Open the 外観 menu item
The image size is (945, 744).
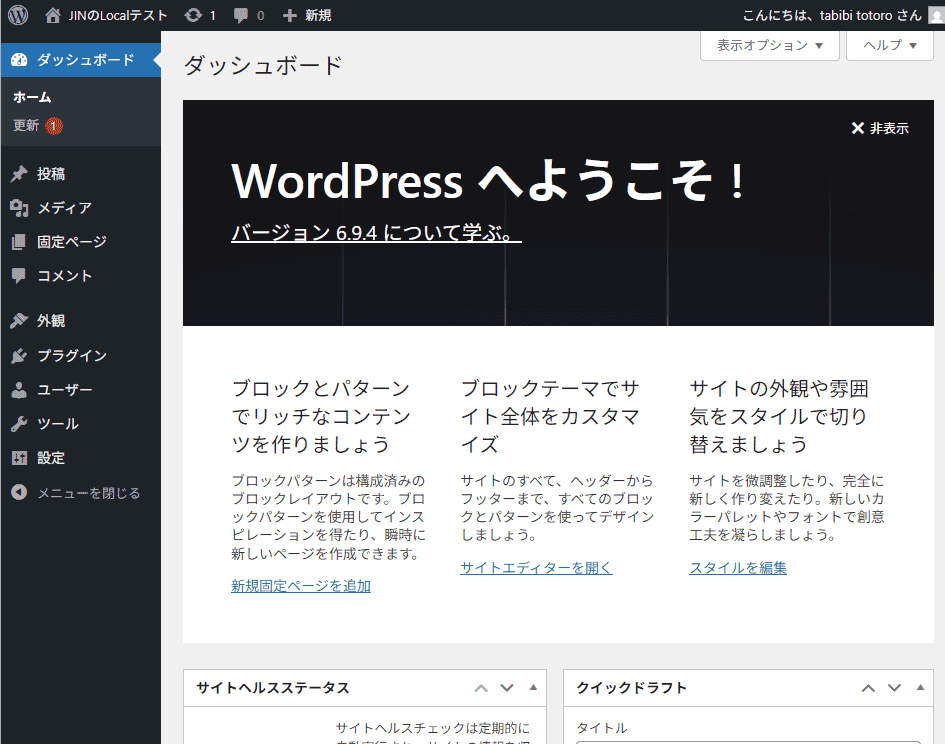[51, 321]
